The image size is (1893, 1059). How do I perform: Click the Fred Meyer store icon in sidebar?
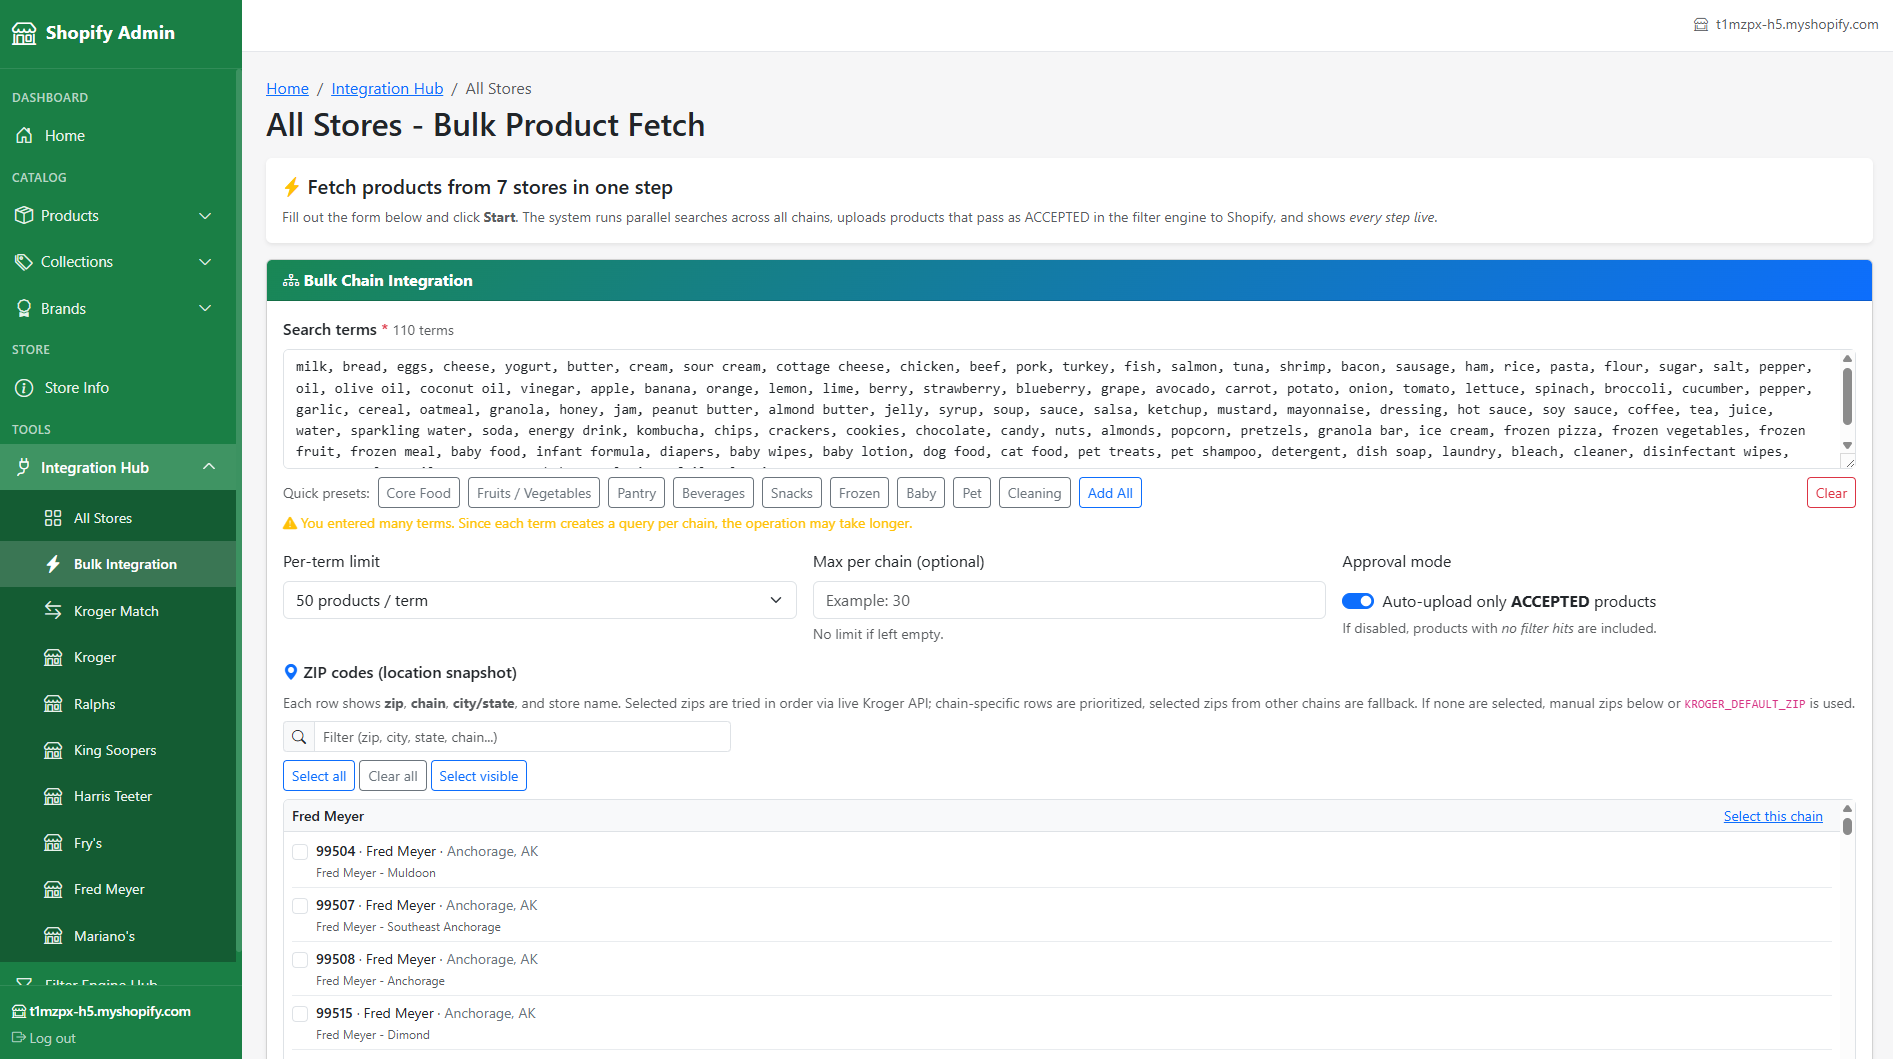pyautogui.click(x=53, y=889)
